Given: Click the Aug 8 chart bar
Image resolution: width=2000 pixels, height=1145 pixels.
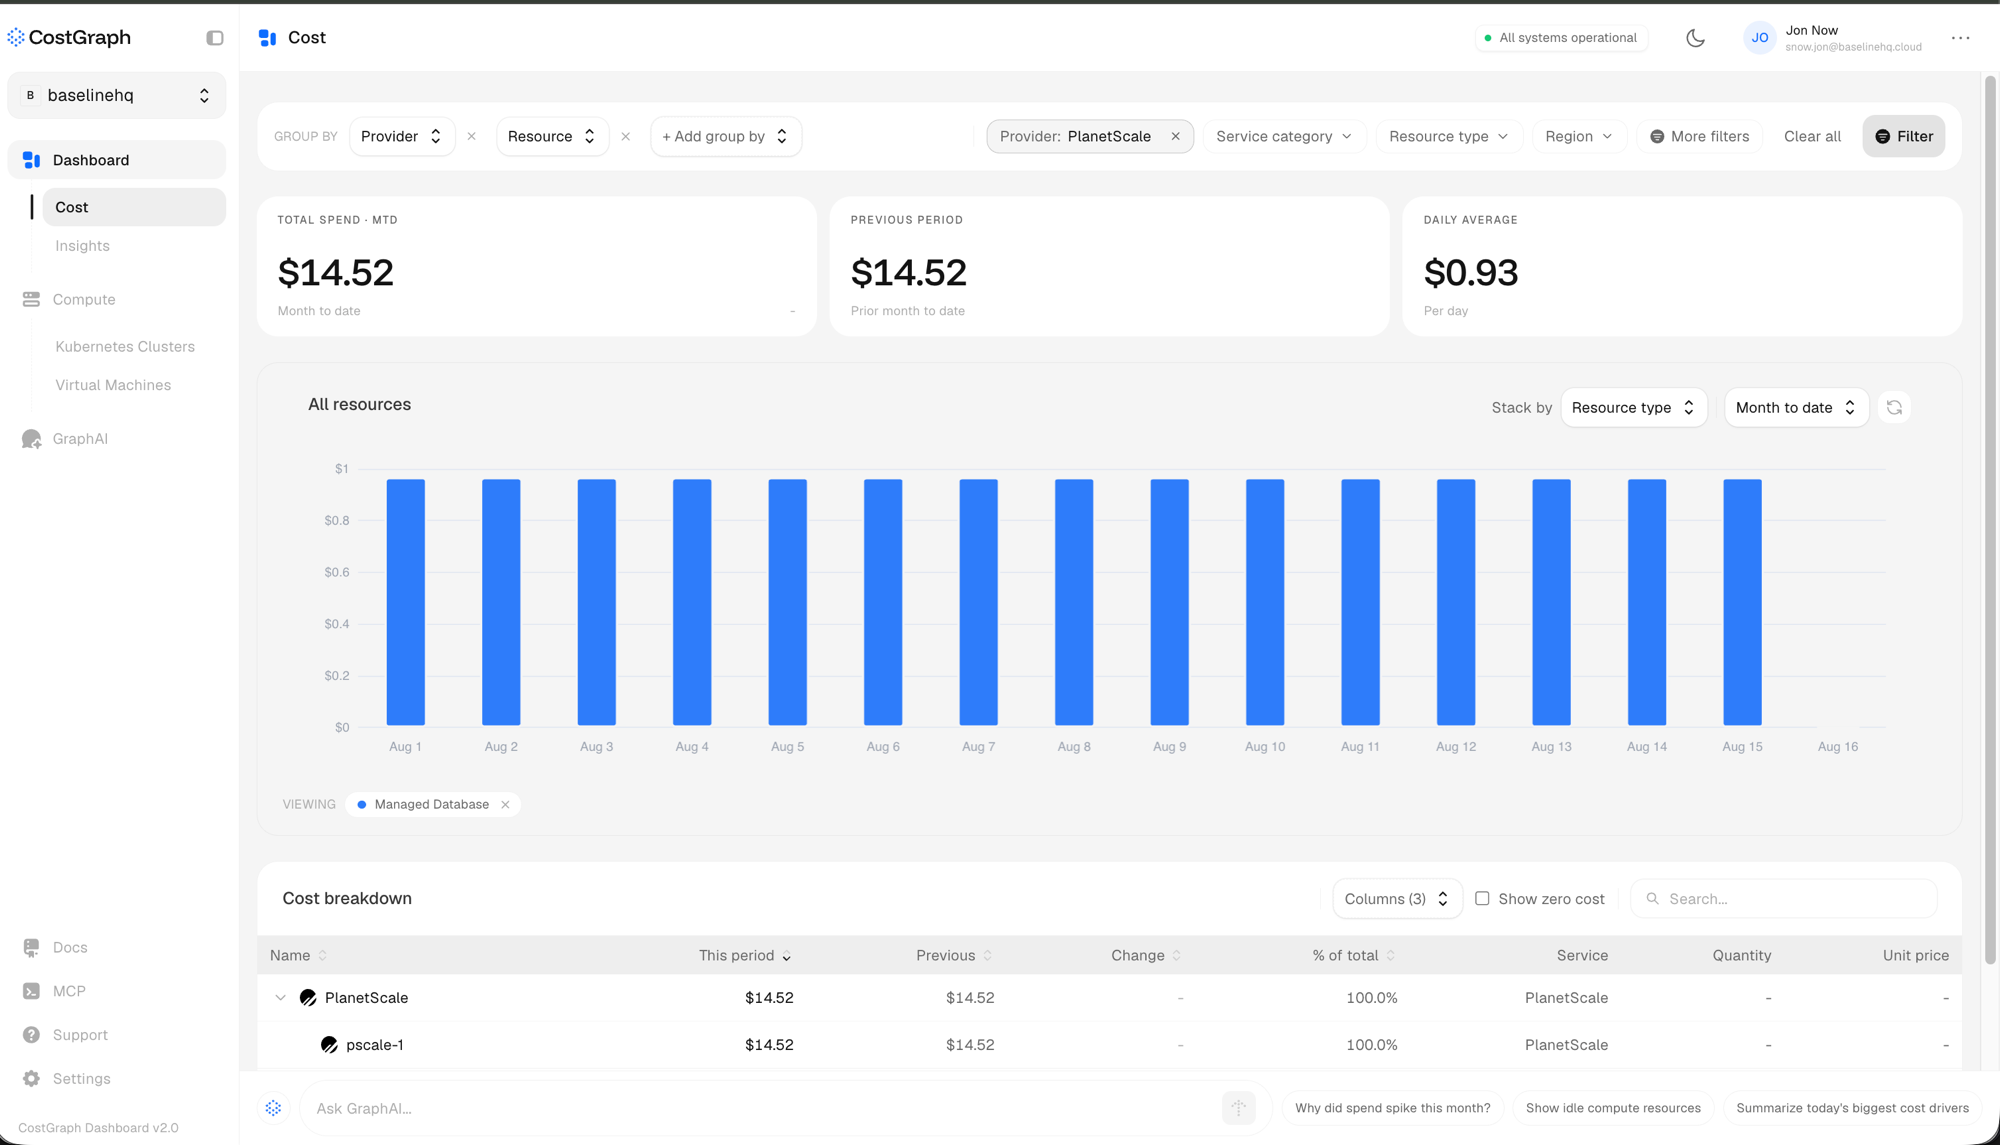Looking at the screenshot, I should coord(1074,603).
